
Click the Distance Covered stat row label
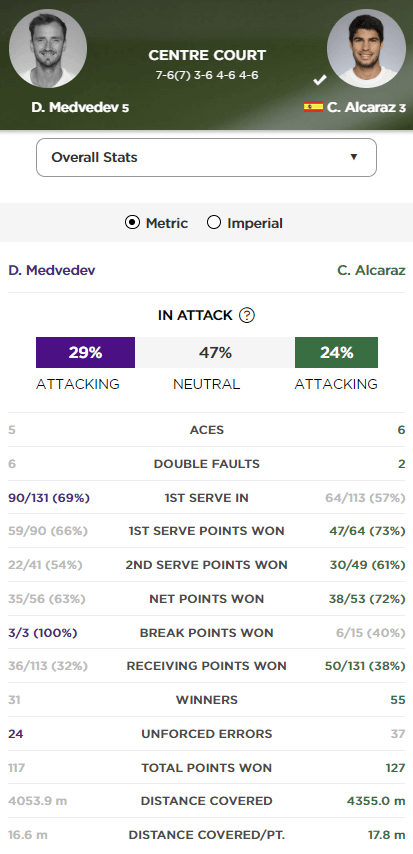tap(206, 801)
